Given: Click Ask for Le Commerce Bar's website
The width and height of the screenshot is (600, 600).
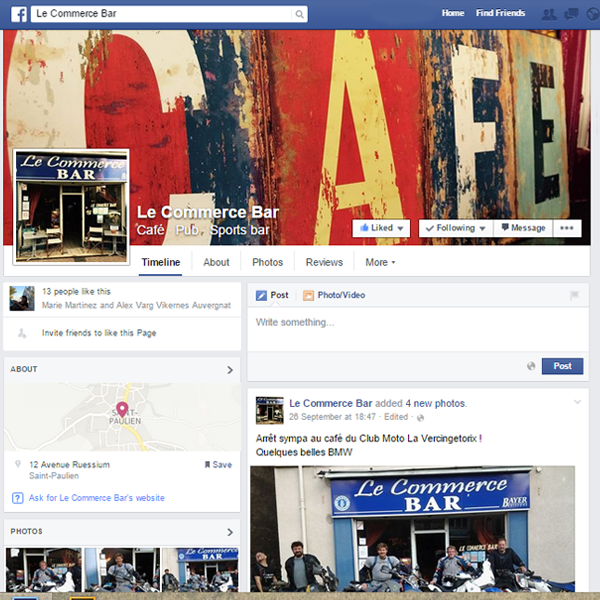Looking at the screenshot, I should coord(97,498).
